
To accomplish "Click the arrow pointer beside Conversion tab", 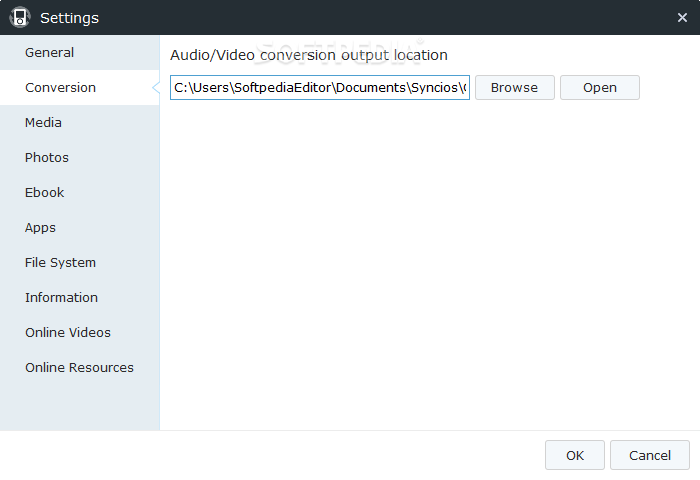I will click(156, 88).
